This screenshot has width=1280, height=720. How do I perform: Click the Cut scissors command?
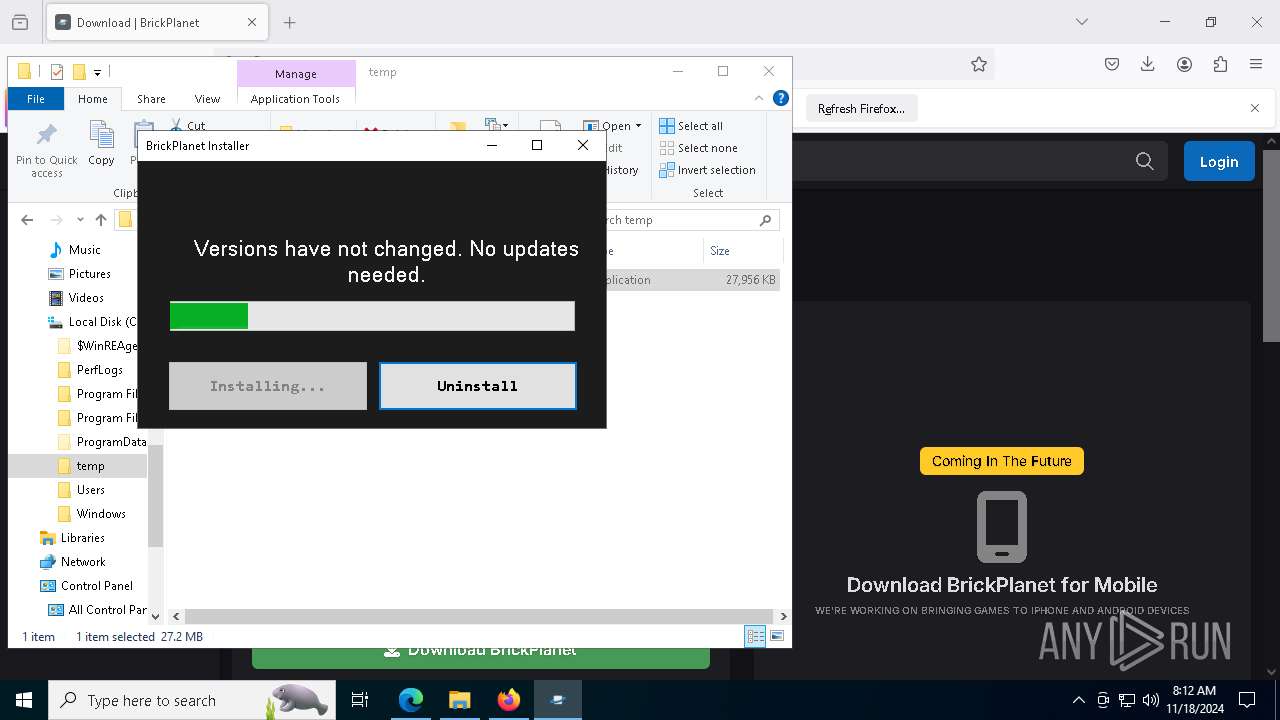click(187, 125)
